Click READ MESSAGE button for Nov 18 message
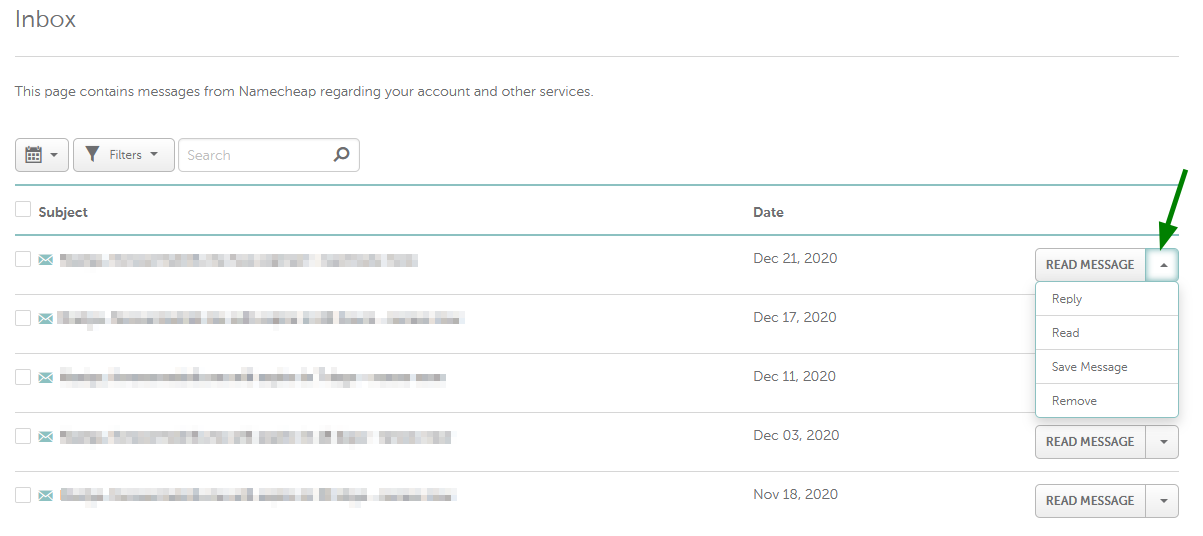 point(1090,501)
